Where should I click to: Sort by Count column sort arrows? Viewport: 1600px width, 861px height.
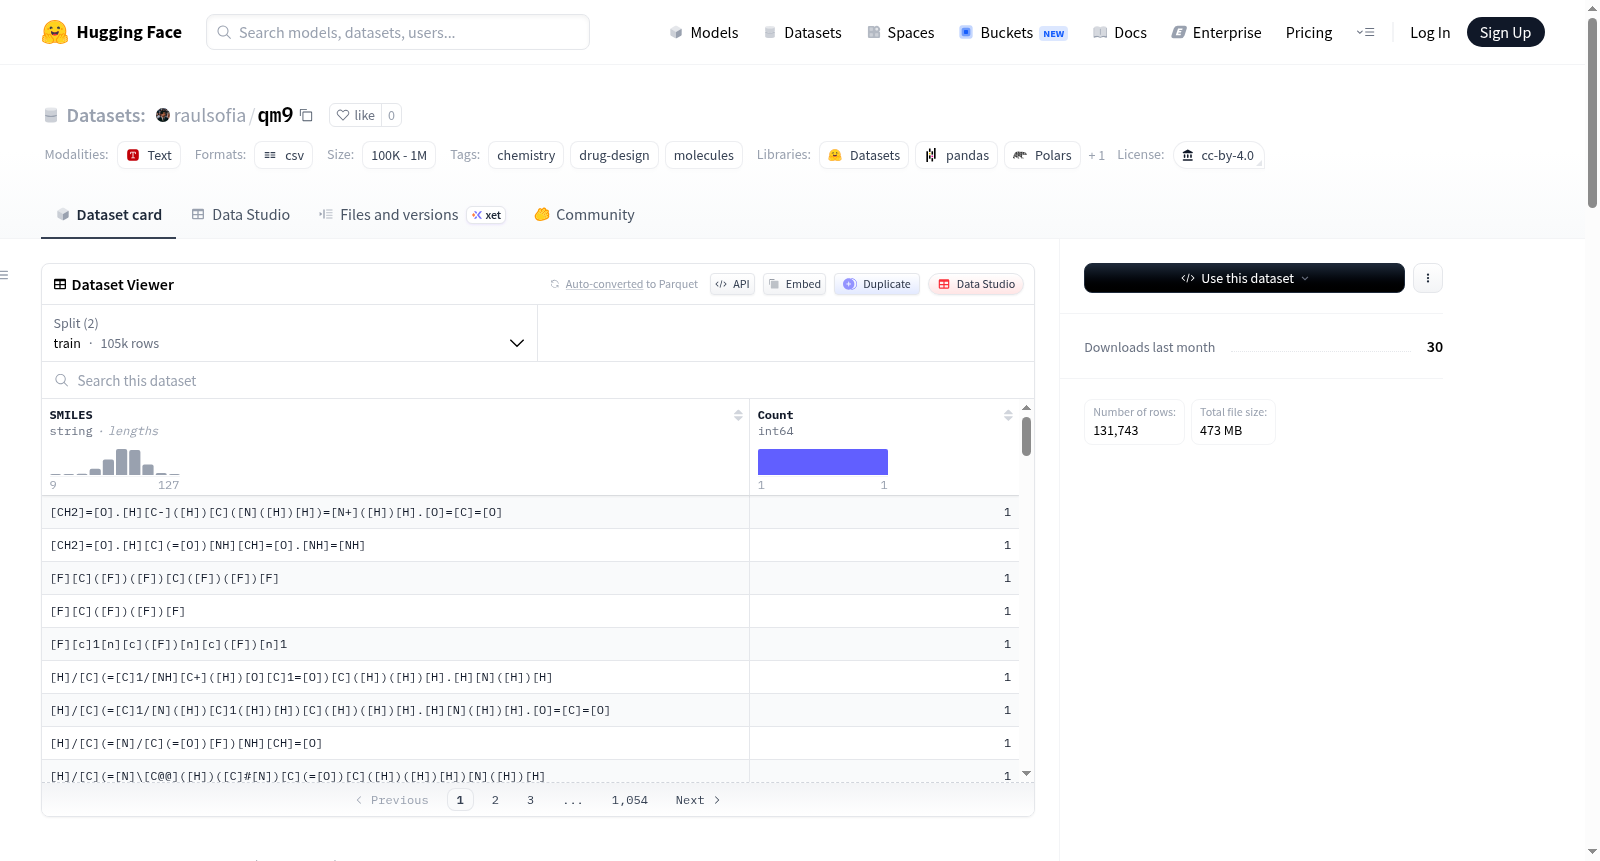1008,415
